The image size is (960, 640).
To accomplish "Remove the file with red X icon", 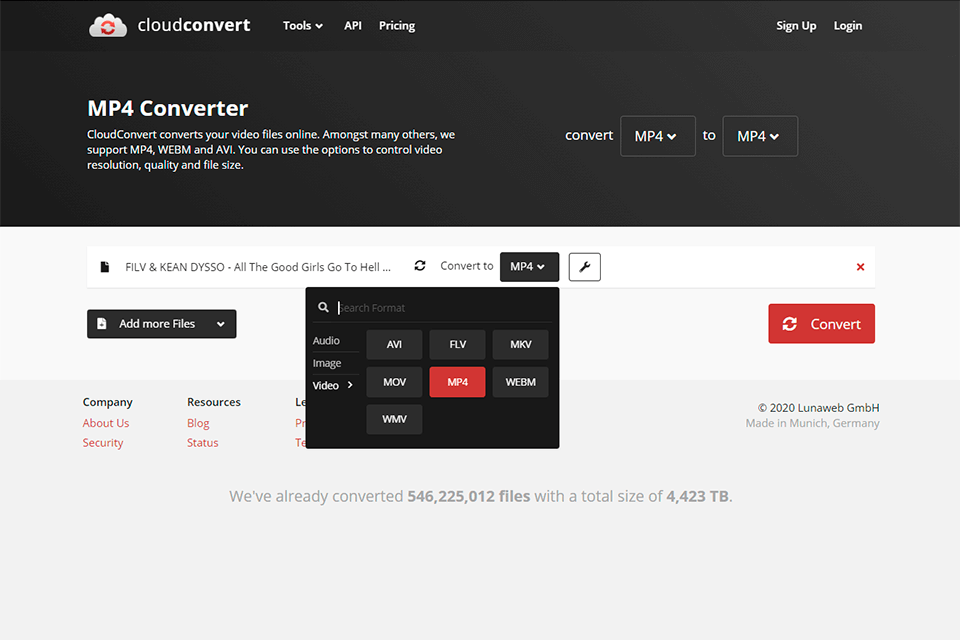I will (860, 267).
